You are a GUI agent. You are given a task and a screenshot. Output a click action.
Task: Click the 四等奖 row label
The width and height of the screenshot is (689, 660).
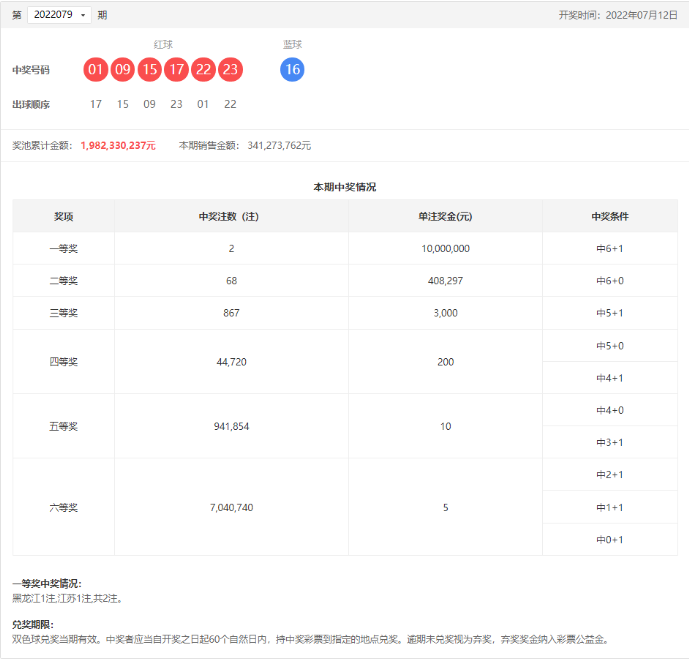pos(64,362)
